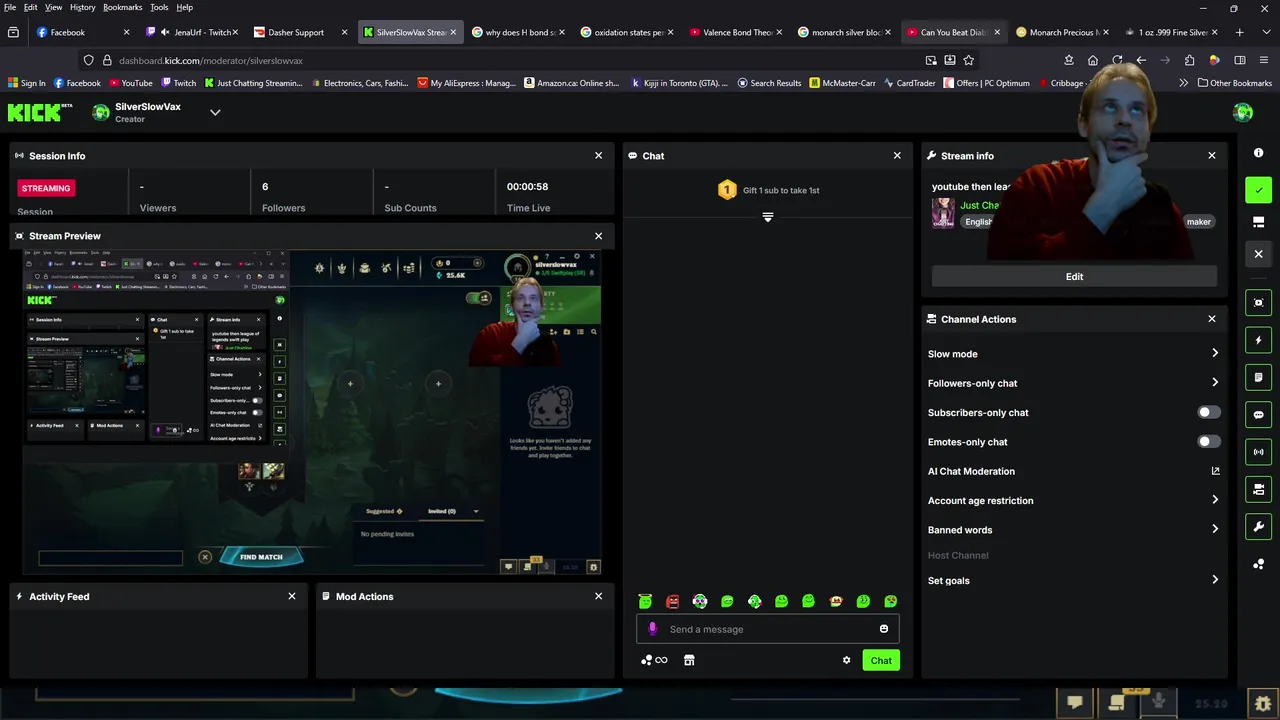Viewport: 1280px width, 720px height.
Task: Open the History menu
Action: click(x=83, y=7)
